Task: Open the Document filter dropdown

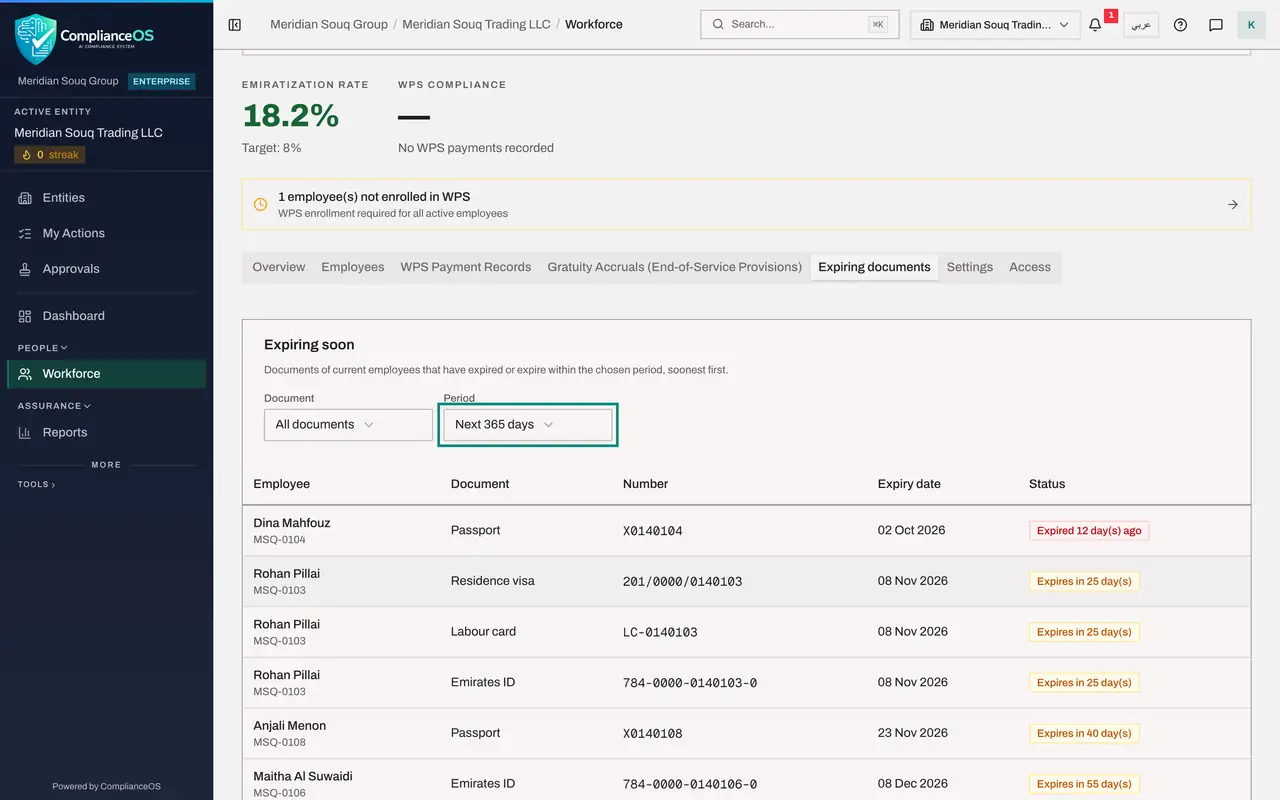Action: tap(348, 424)
